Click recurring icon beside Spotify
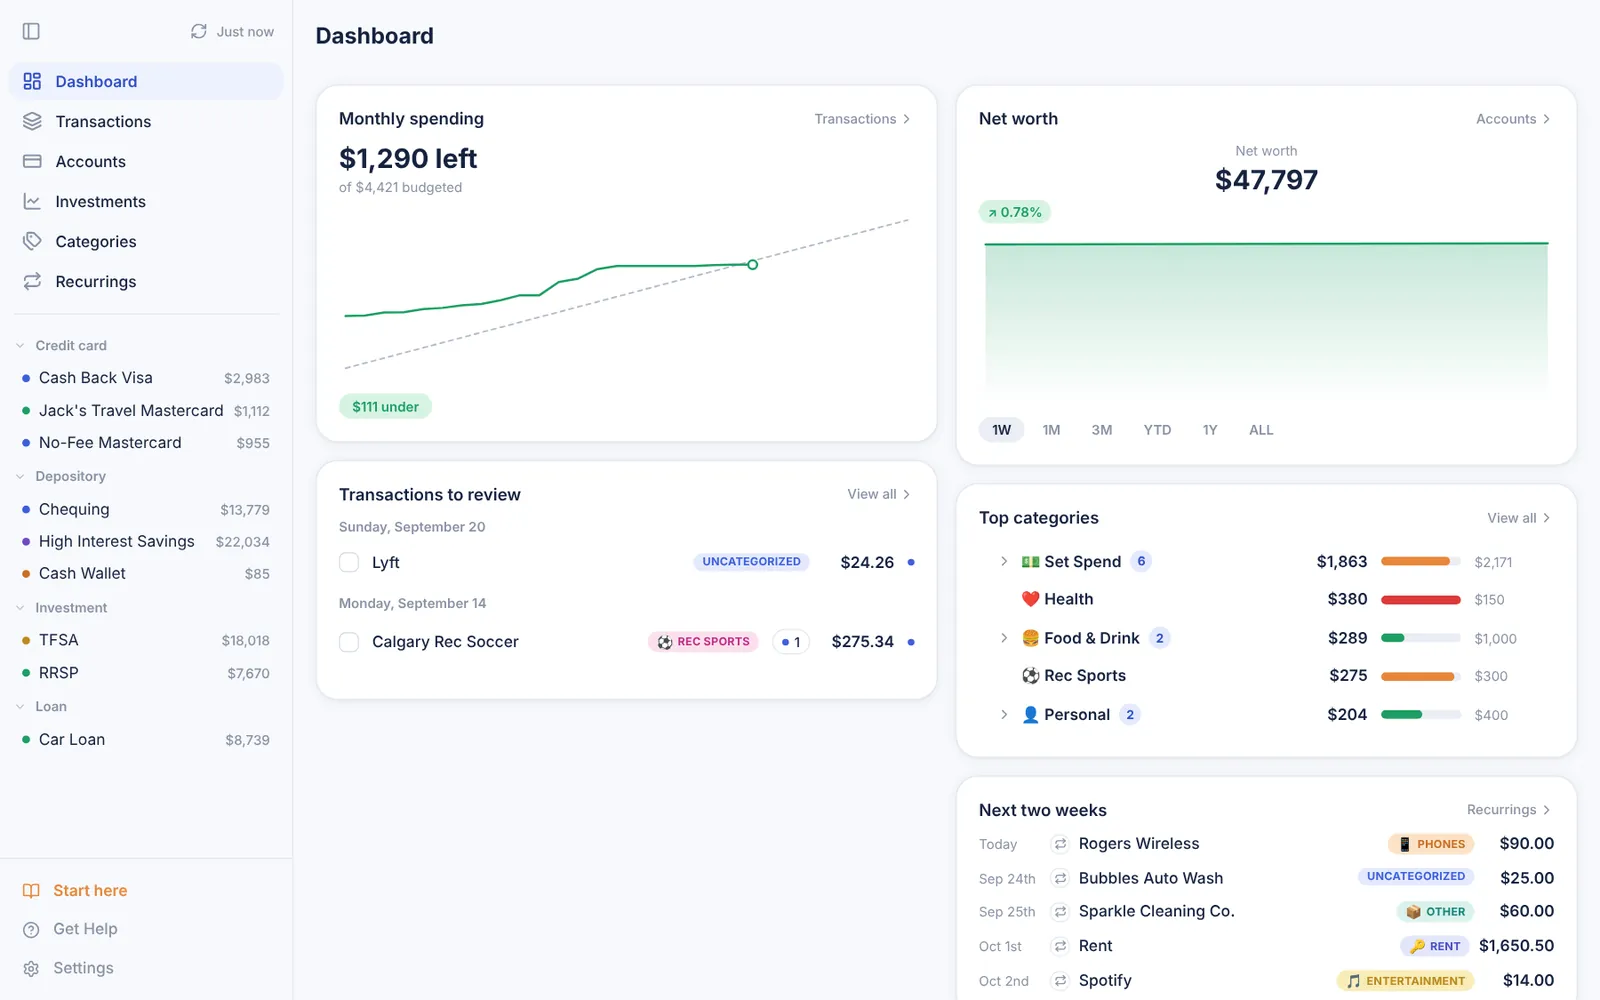 pos(1060,981)
